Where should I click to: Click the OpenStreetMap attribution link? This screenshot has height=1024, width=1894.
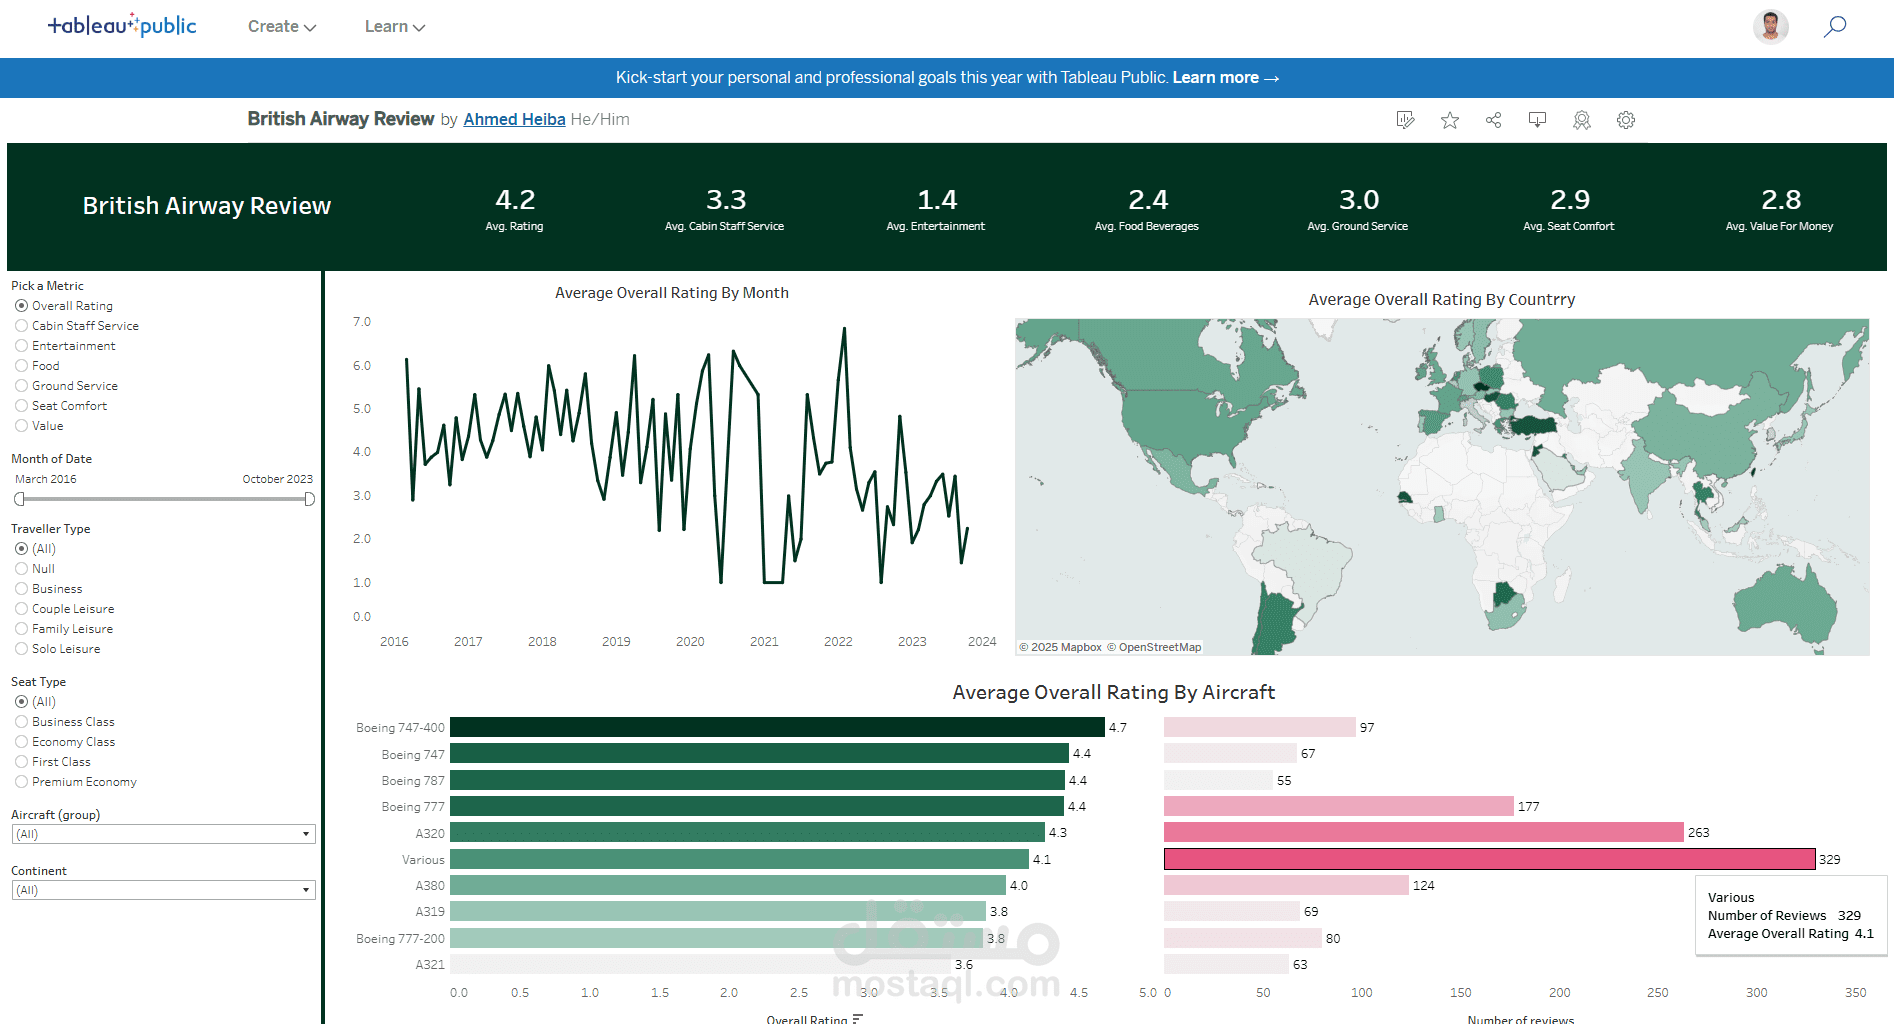click(x=1154, y=647)
